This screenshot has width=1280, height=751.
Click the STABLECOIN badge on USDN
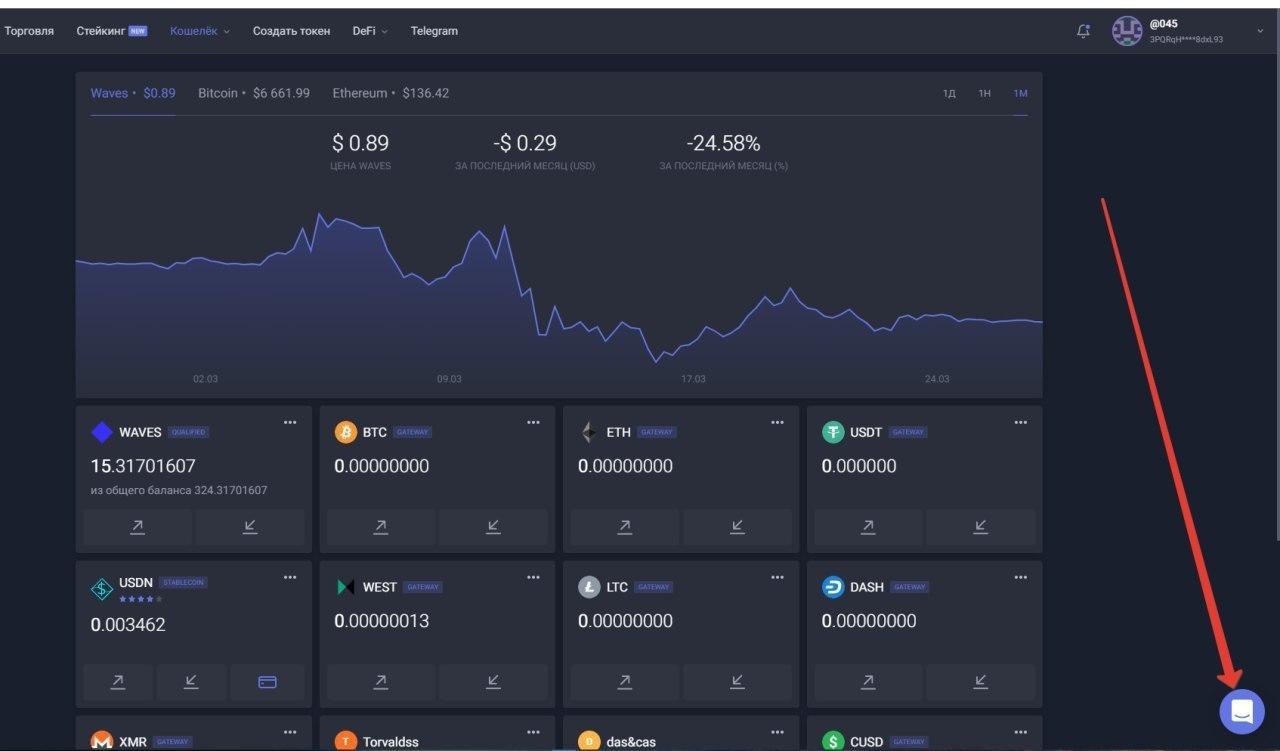tap(183, 582)
